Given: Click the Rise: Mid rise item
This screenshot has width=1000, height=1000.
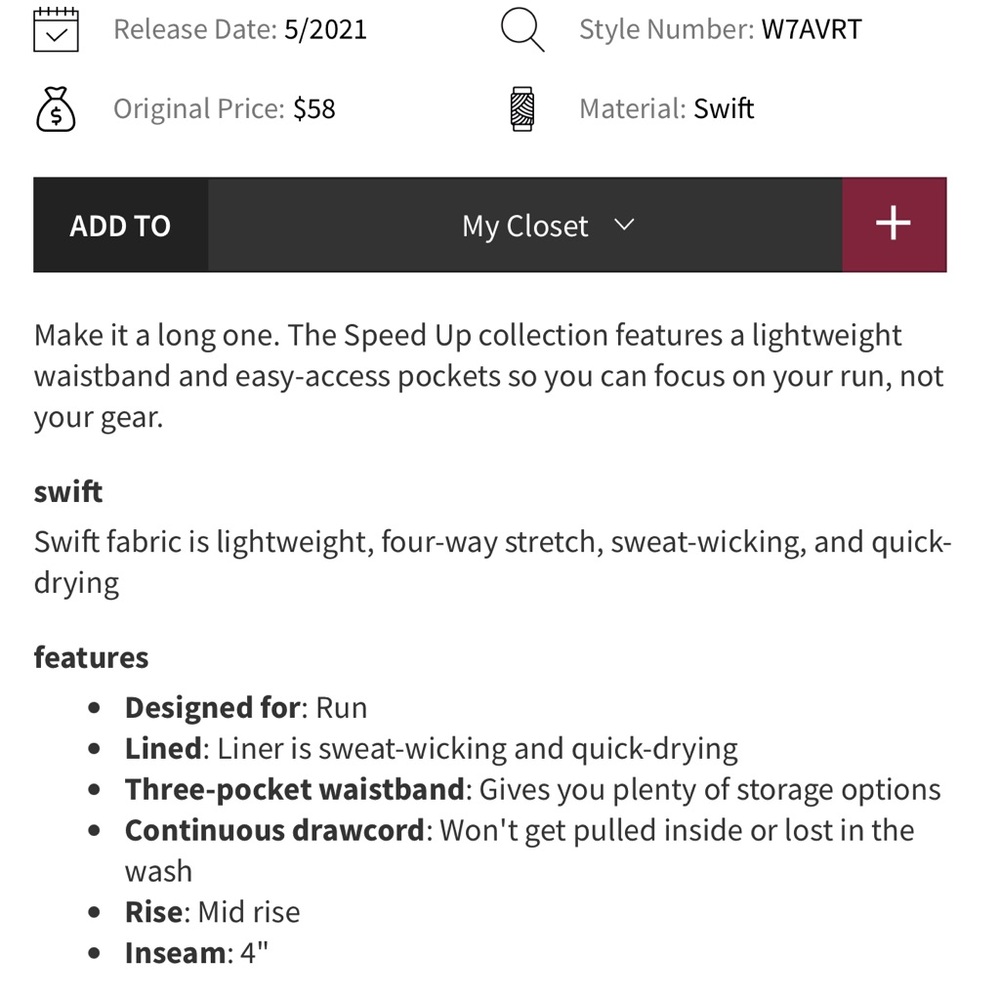Looking at the screenshot, I should pos(212,912).
